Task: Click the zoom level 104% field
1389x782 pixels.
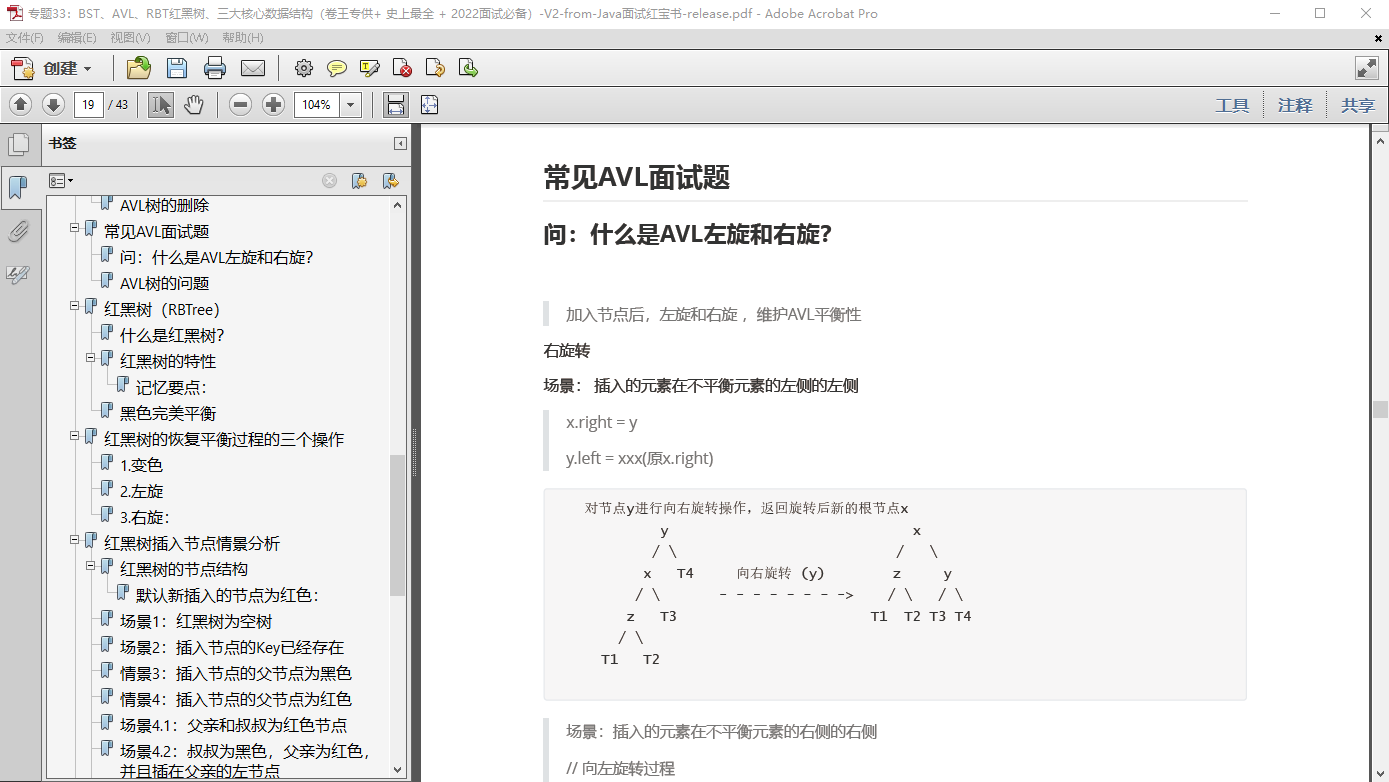Action: point(317,104)
